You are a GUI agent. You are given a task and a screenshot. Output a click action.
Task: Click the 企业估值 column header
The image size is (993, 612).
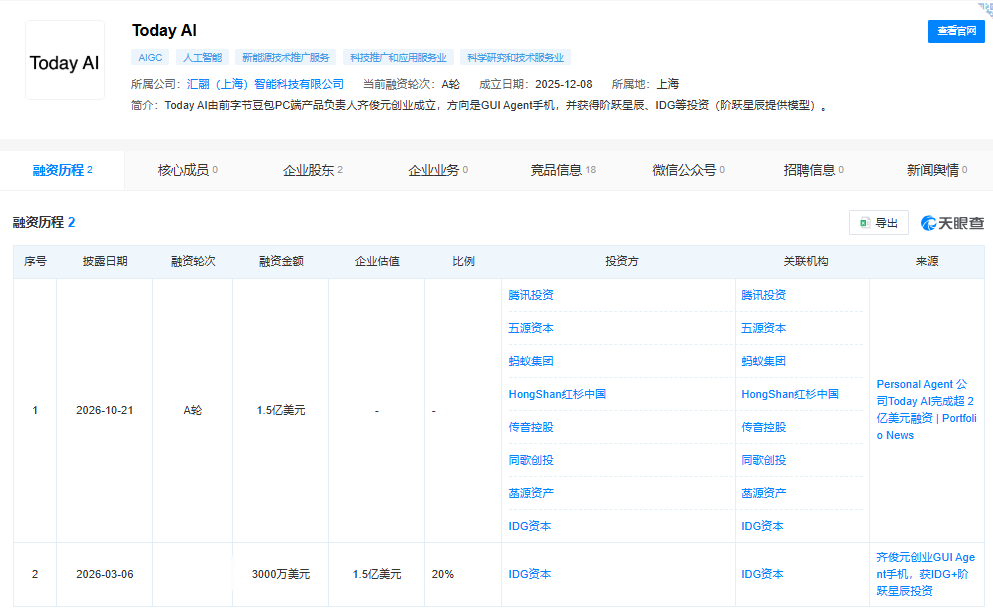[x=377, y=261]
